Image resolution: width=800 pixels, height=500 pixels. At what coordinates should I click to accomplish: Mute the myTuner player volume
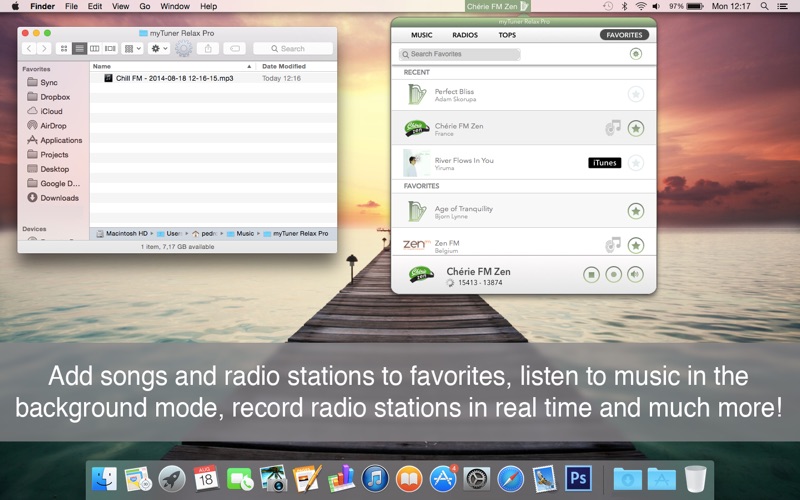tap(635, 275)
